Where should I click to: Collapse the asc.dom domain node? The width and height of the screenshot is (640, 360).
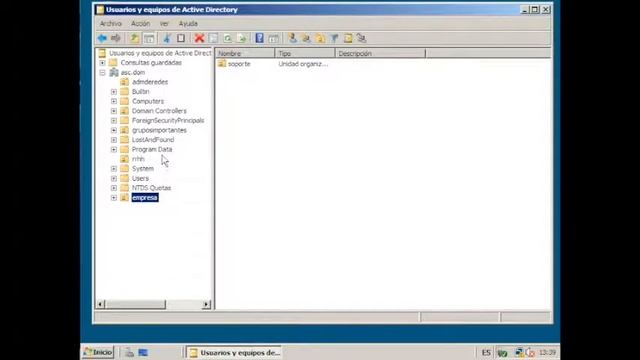point(102,73)
